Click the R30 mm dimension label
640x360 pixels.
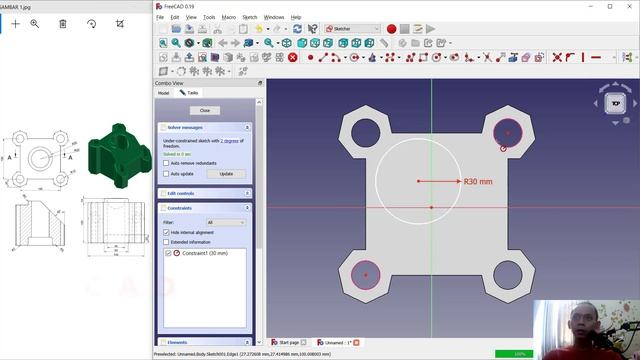click(x=478, y=182)
